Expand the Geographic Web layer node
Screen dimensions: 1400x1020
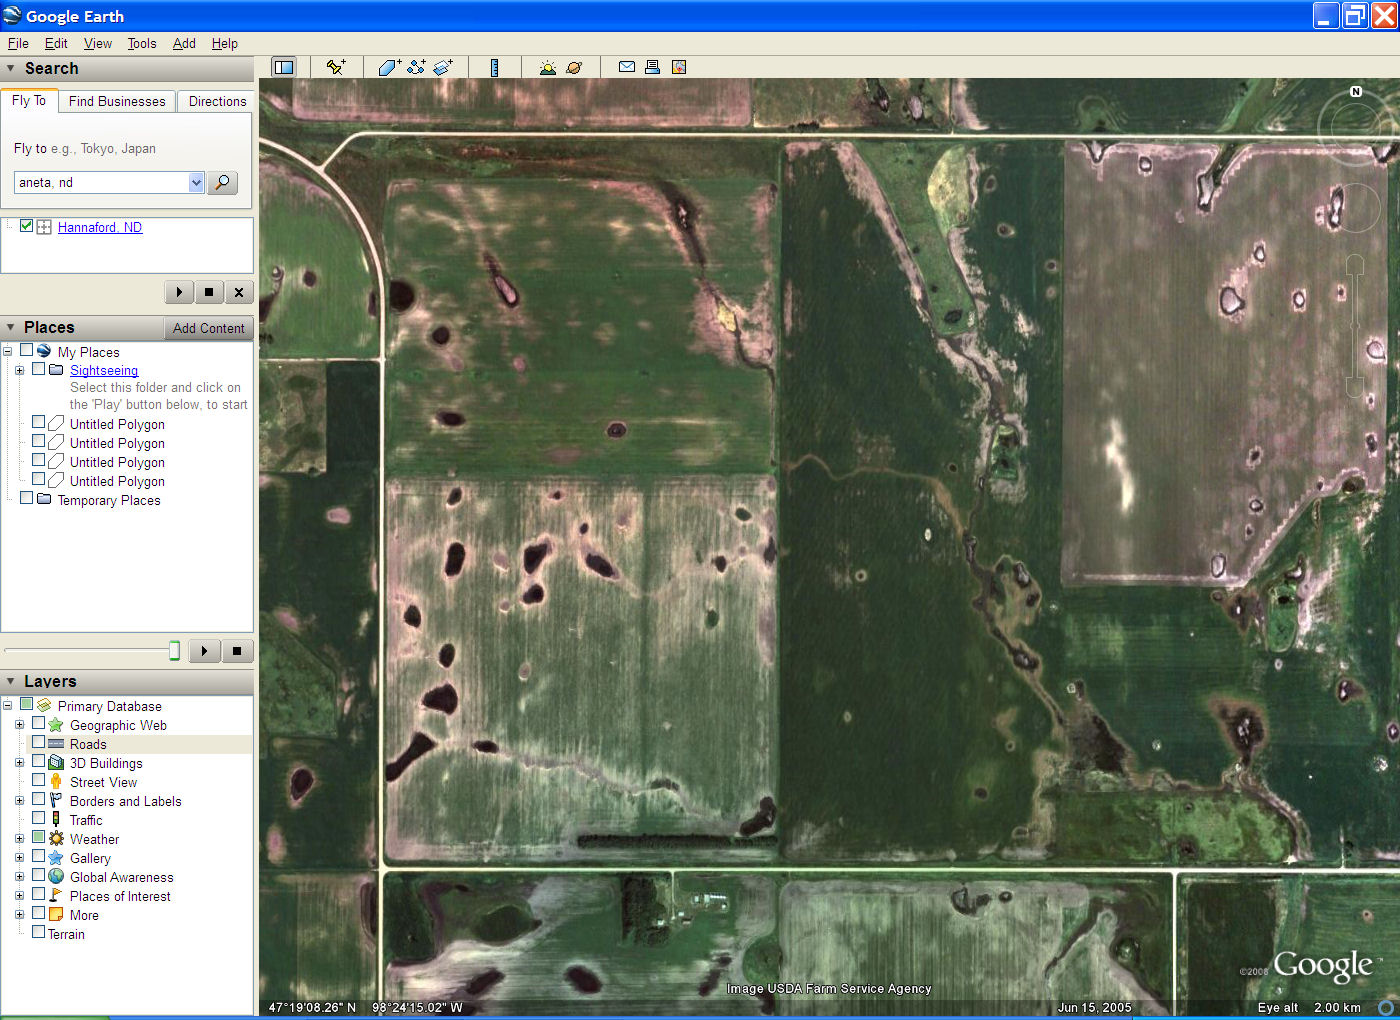(19, 724)
